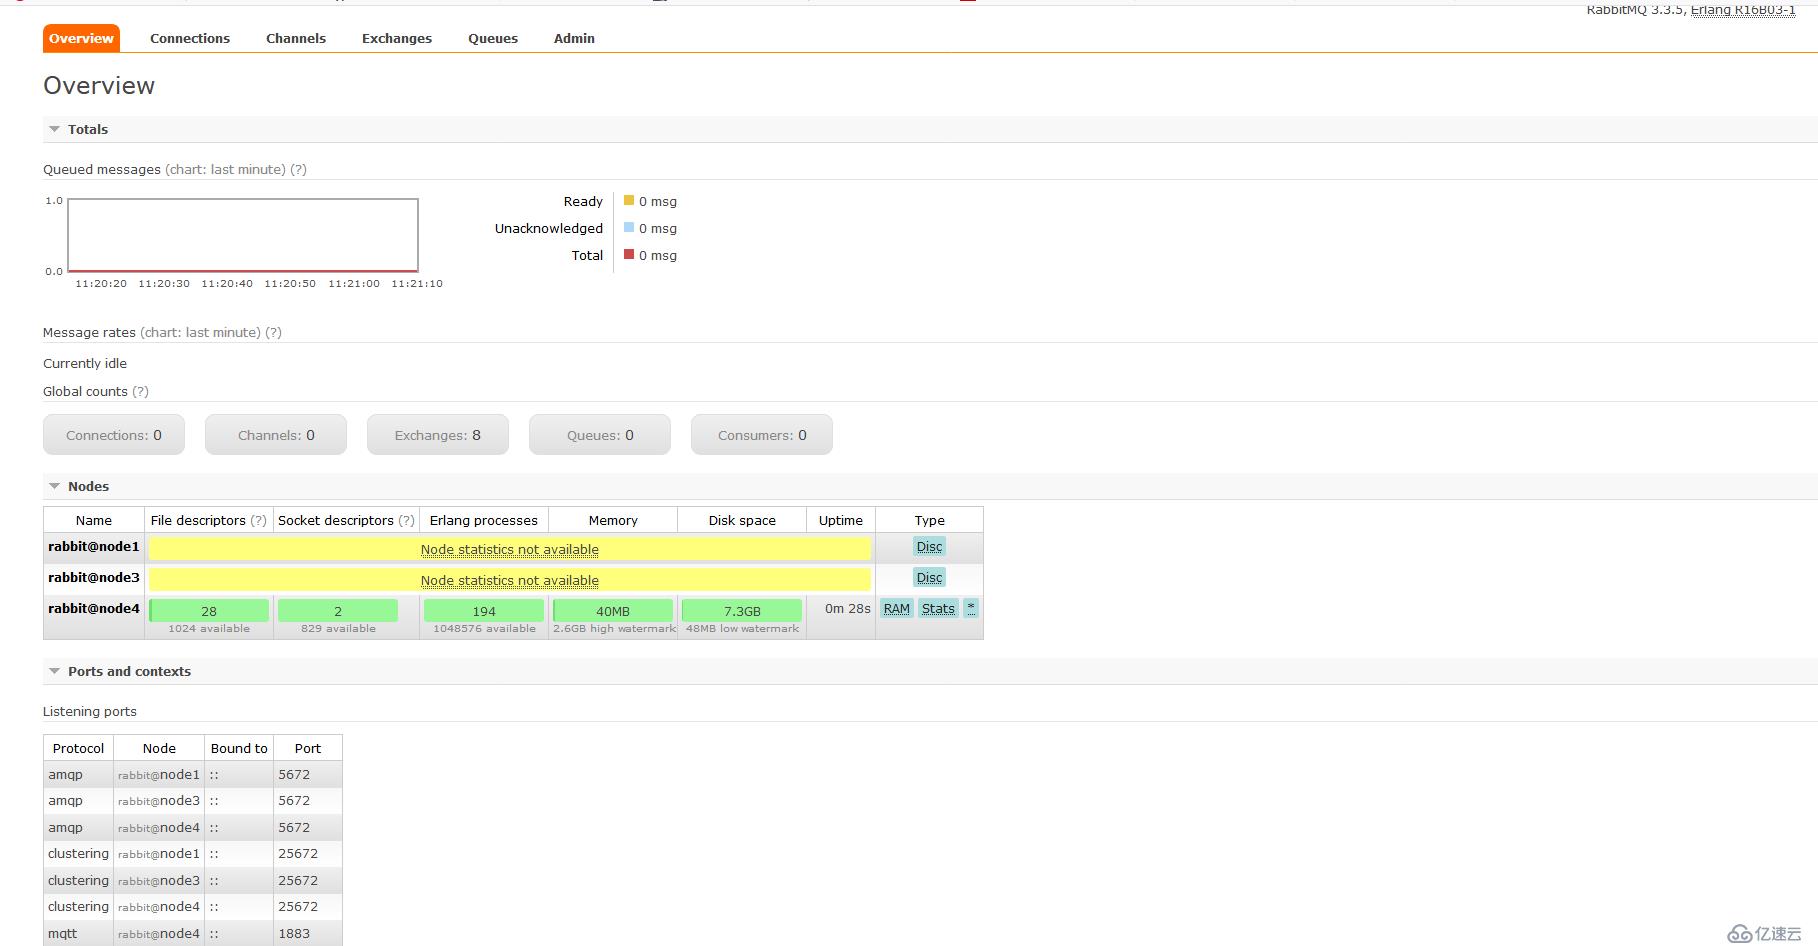Select the Overview tab
Viewport: 1818px width, 946px height.
pyautogui.click(x=81, y=38)
